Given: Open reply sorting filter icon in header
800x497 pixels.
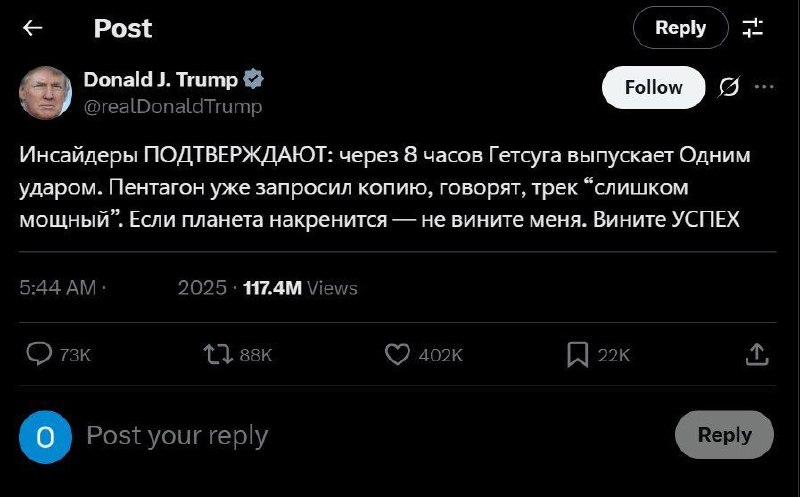Looking at the screenshot, I should point(753,28).
